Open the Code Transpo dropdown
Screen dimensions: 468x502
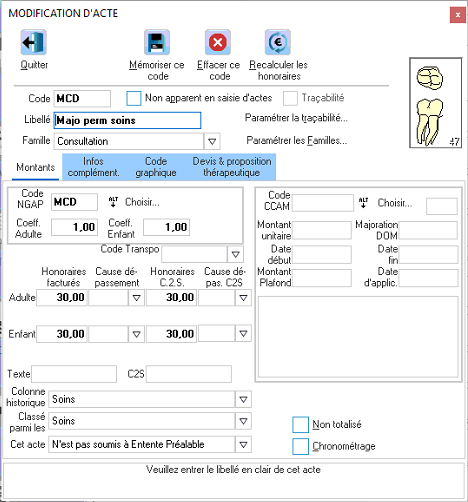(235, 255)
